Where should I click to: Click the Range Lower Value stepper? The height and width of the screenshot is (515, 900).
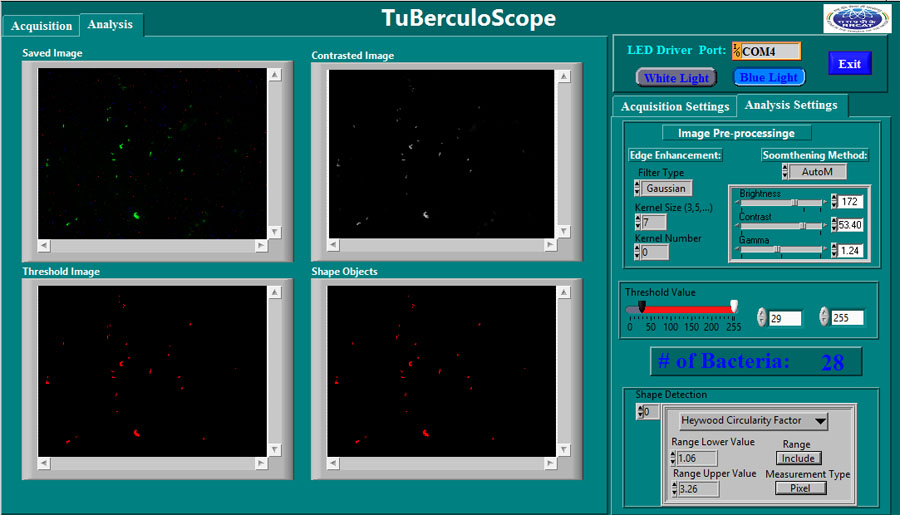pyautogui.click(x=673, y=458)
